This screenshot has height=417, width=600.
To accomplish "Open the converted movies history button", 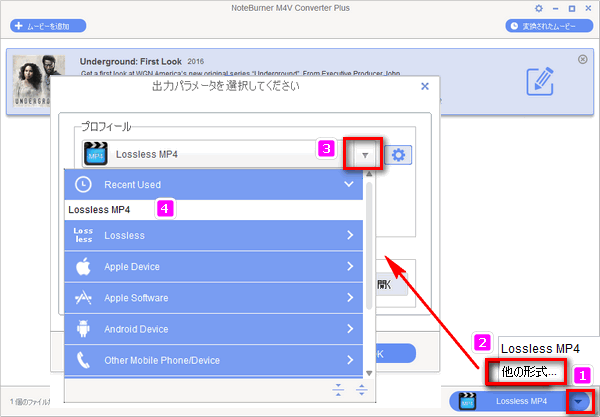I will tap(549, 26).
